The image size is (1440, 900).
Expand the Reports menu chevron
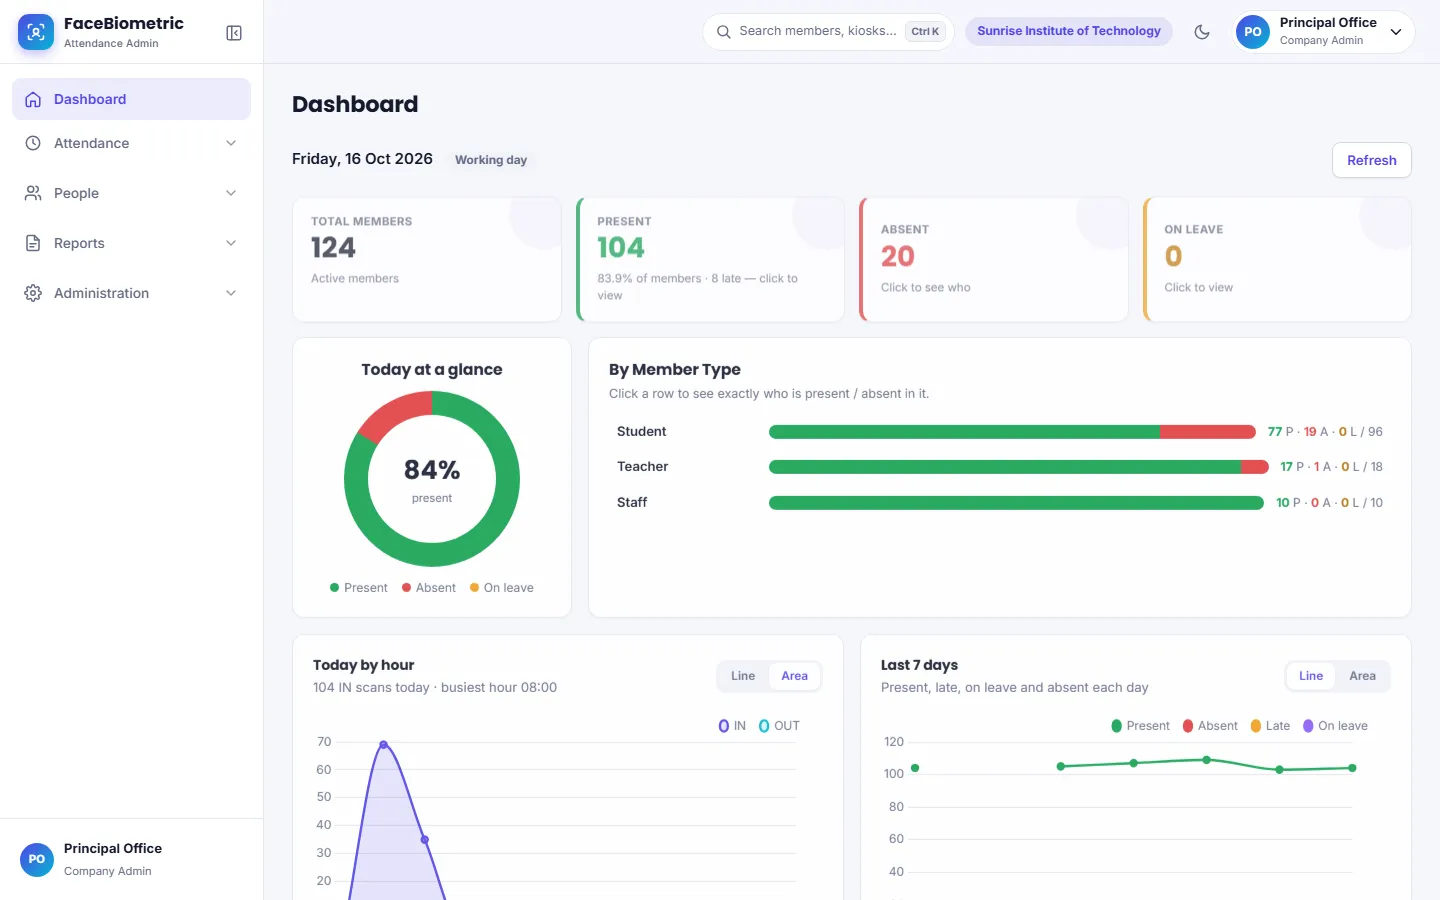coord(231,243)
